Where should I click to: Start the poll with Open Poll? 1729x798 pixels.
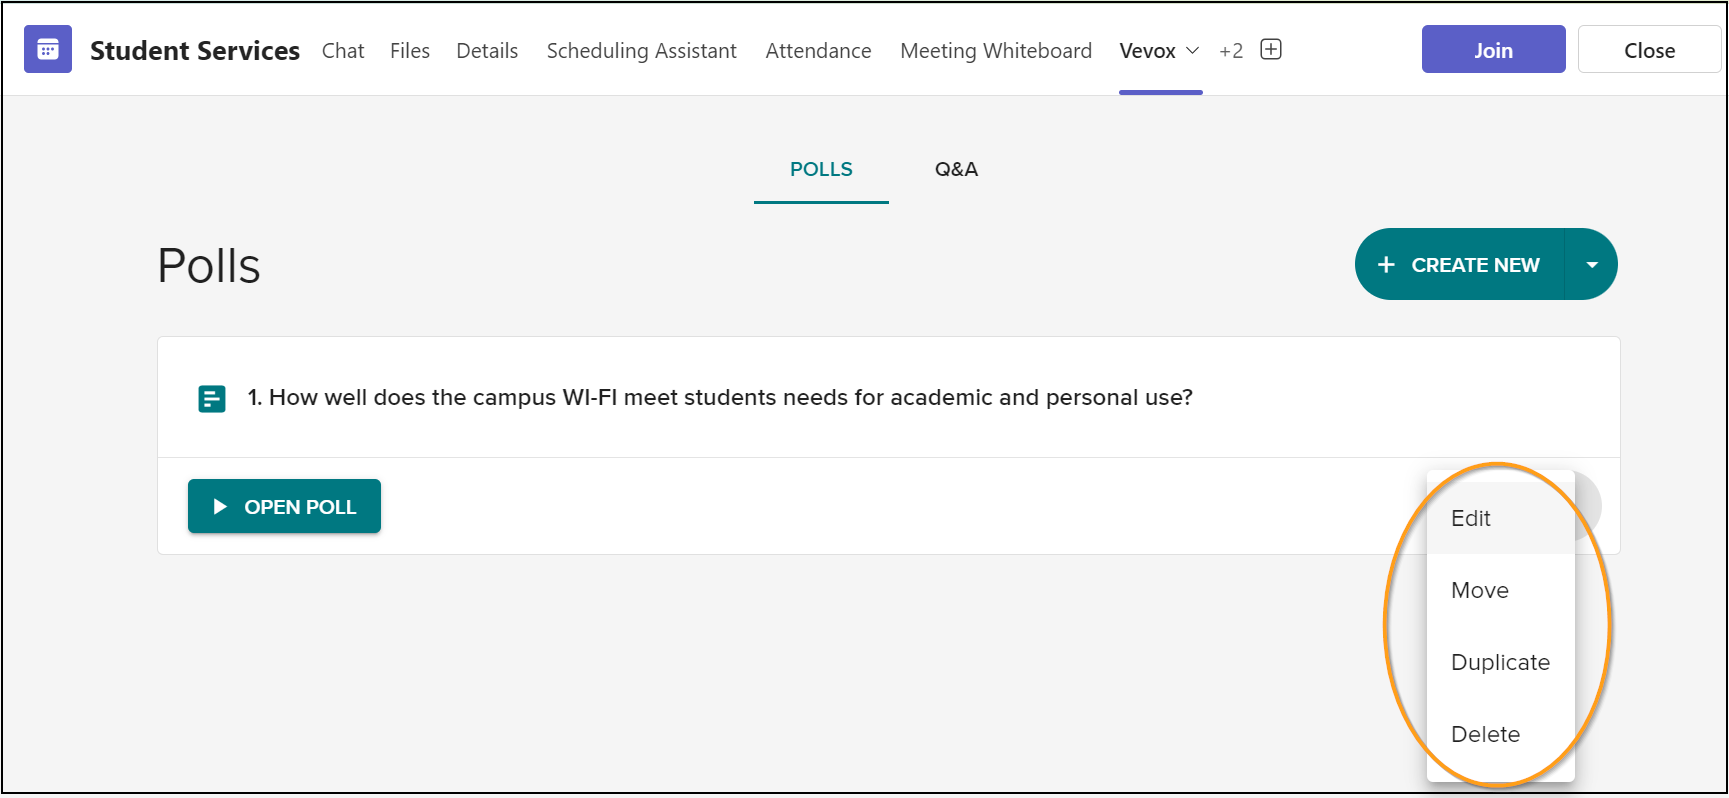point(284,506)
